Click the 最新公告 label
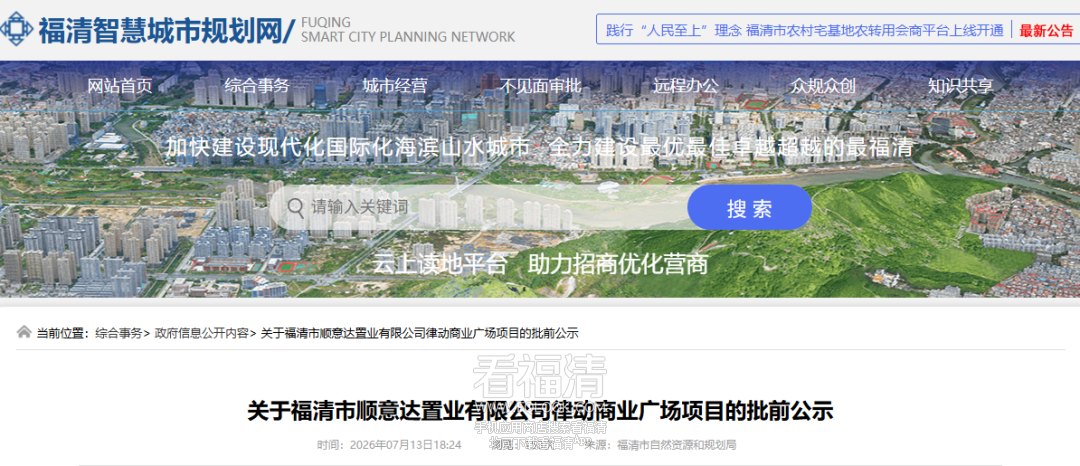 click(1046, 30)
